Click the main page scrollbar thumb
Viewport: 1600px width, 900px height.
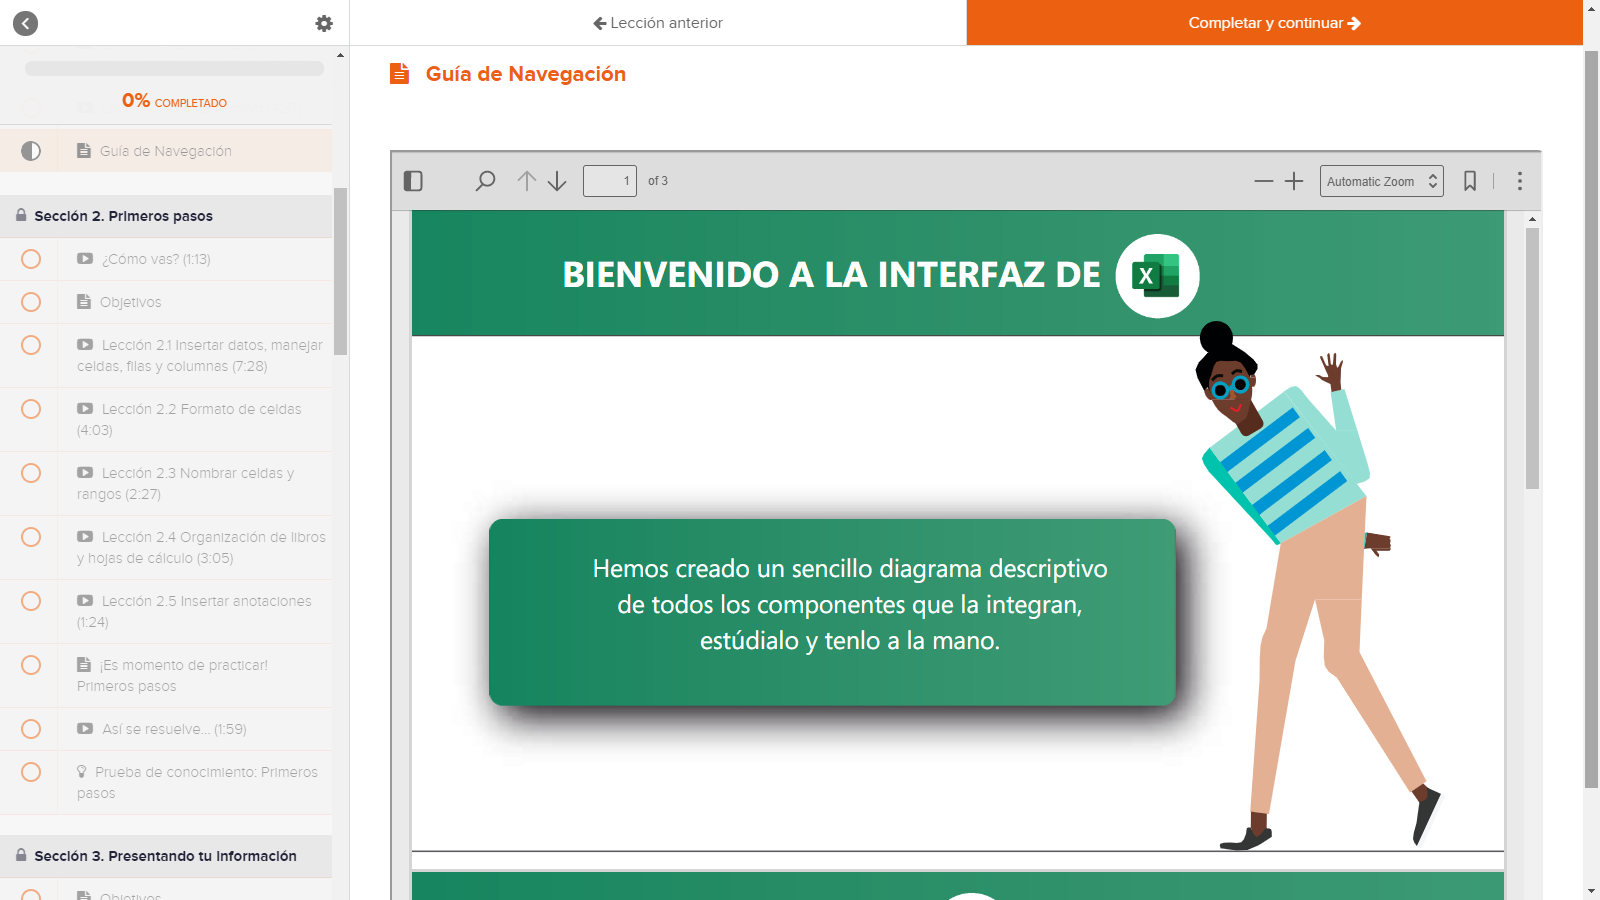point(1591,419)
